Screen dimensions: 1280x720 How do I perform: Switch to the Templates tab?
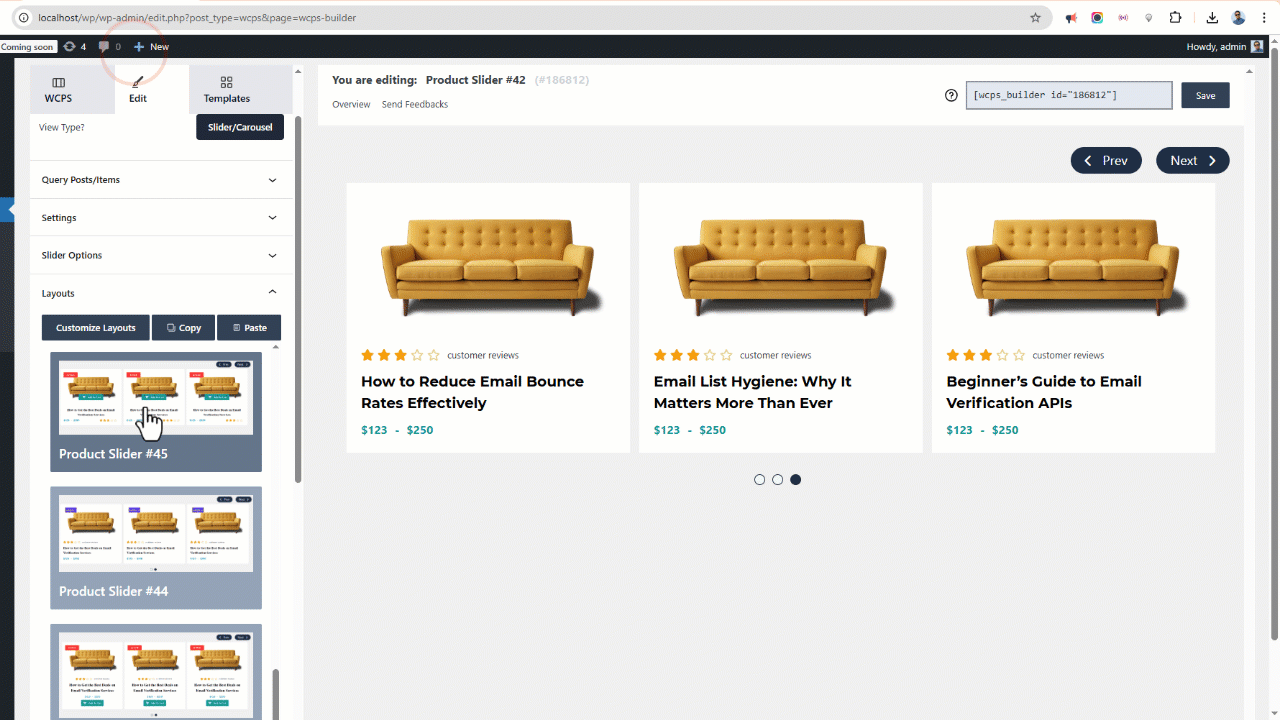coord(227,90)
